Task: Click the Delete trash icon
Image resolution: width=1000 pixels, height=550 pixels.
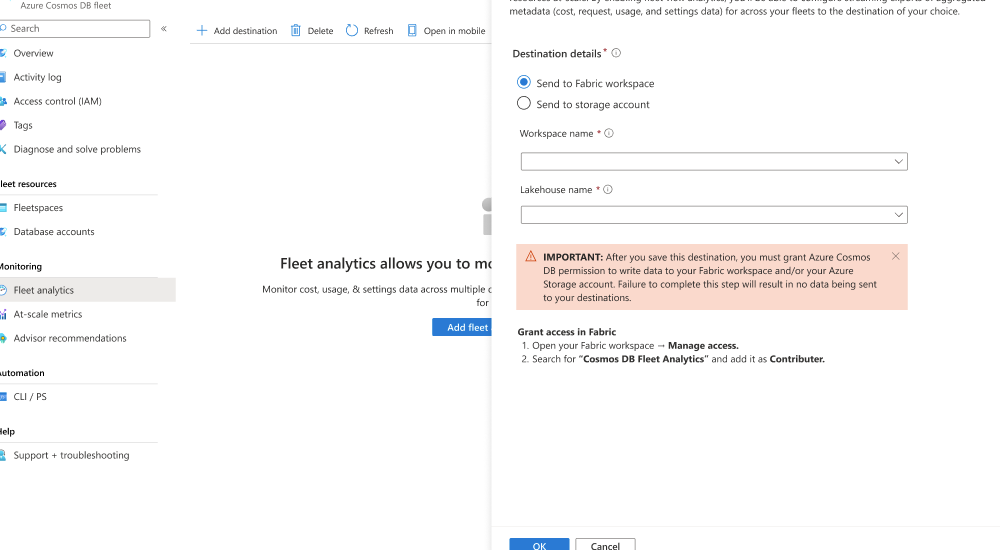Action: (x=296, y=31)
